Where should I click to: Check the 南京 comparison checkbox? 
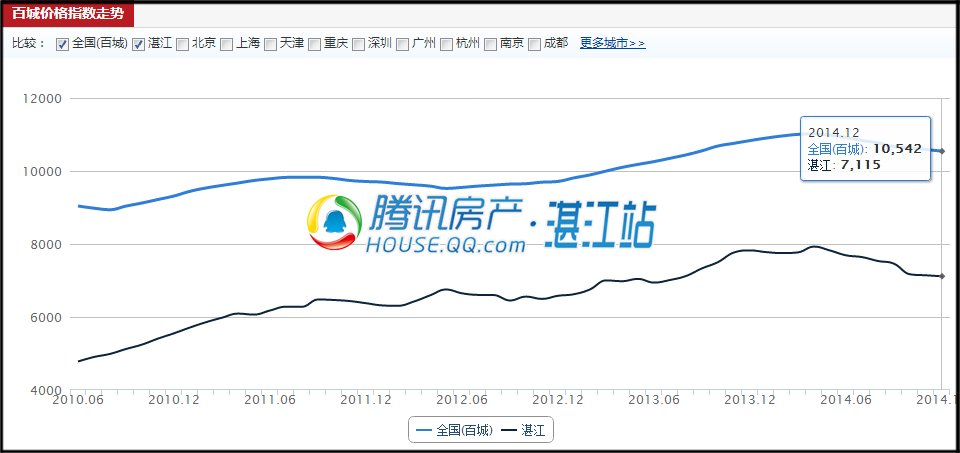coord(491,44)
